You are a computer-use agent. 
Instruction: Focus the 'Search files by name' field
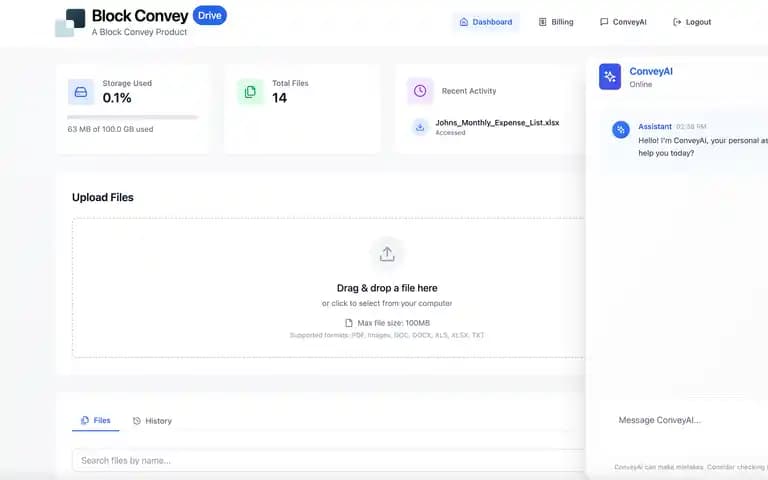(328, 460)
